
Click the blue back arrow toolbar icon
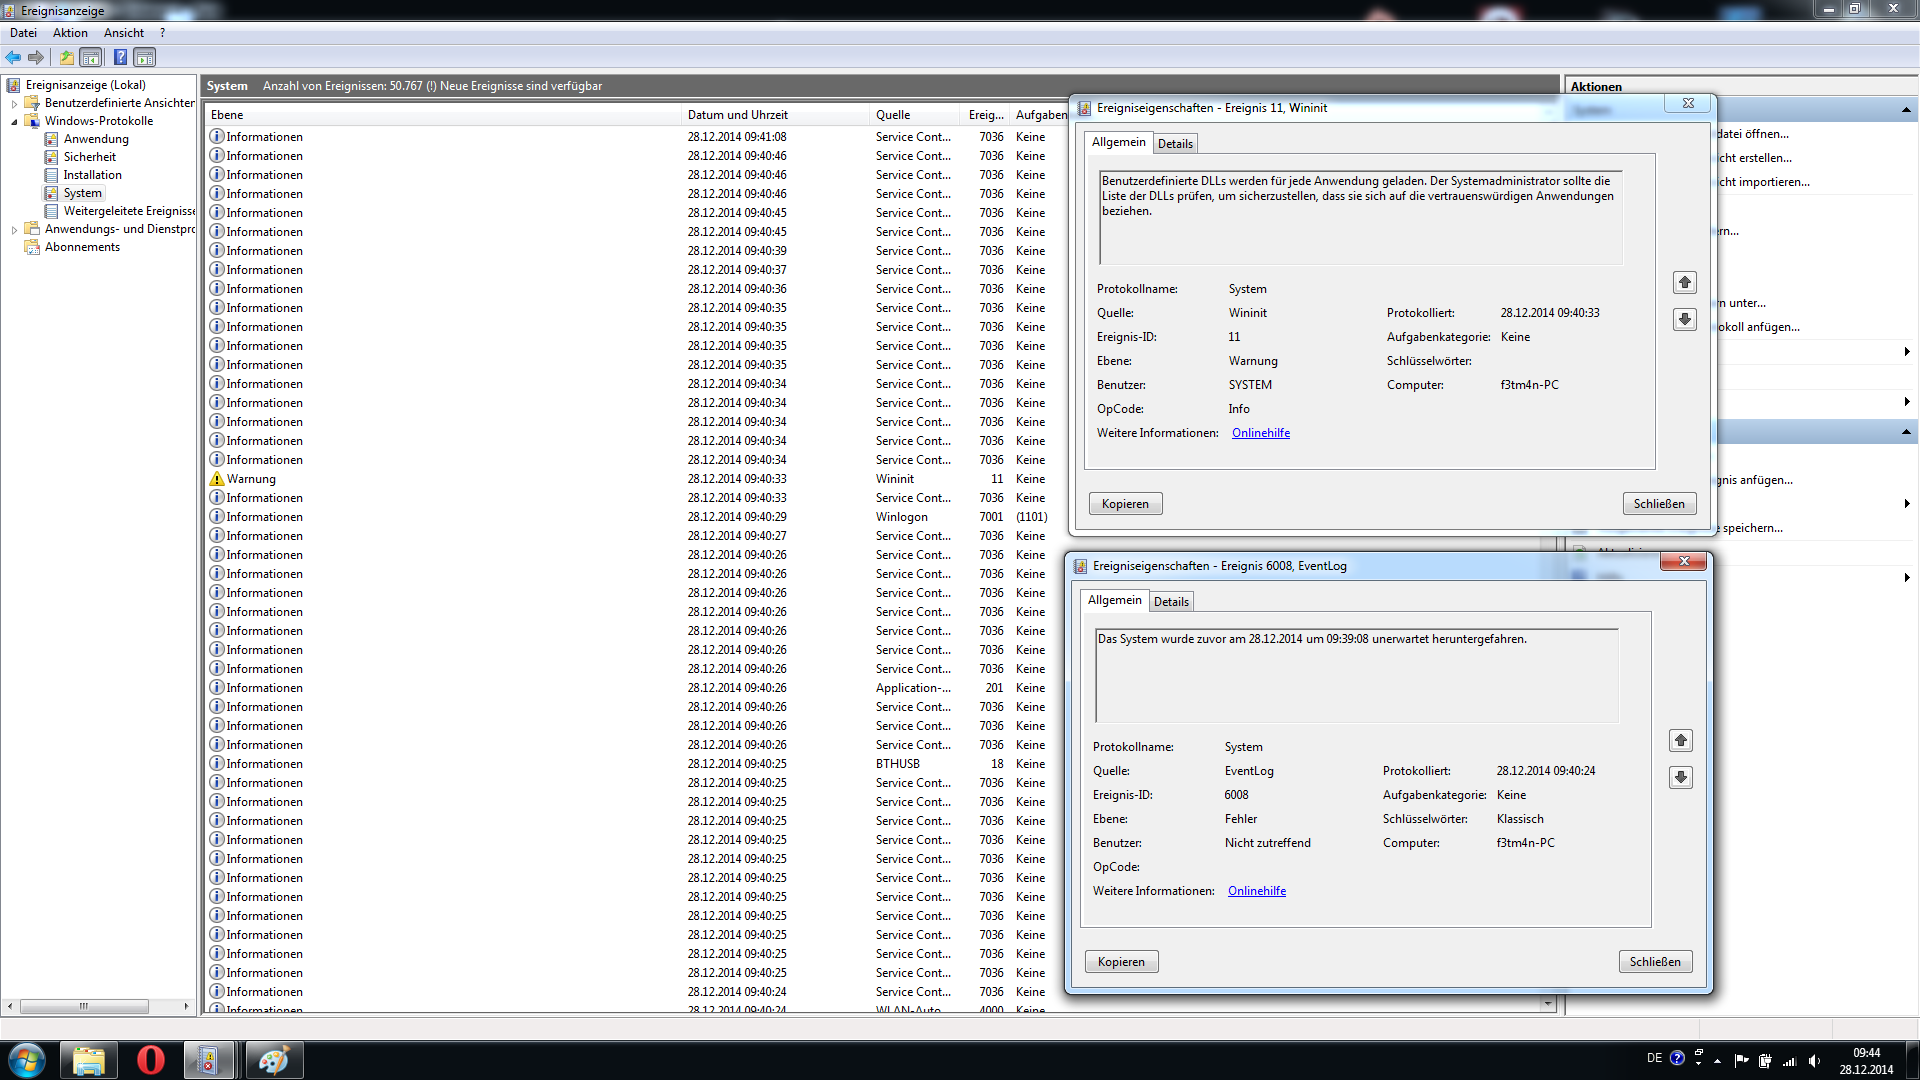click(13, 57)
